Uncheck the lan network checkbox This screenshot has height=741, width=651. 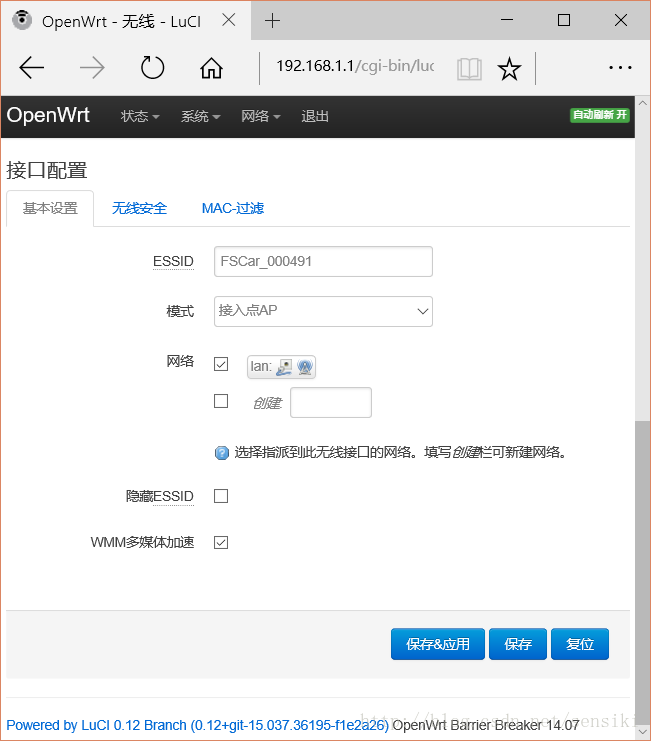click(221, 364)
